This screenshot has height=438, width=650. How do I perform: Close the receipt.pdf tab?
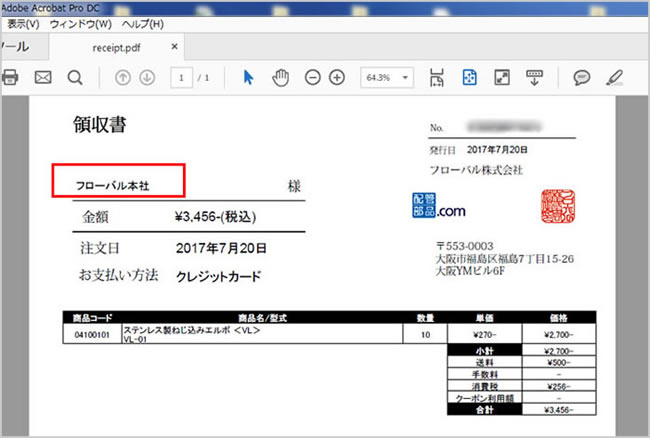pos(176,46)
